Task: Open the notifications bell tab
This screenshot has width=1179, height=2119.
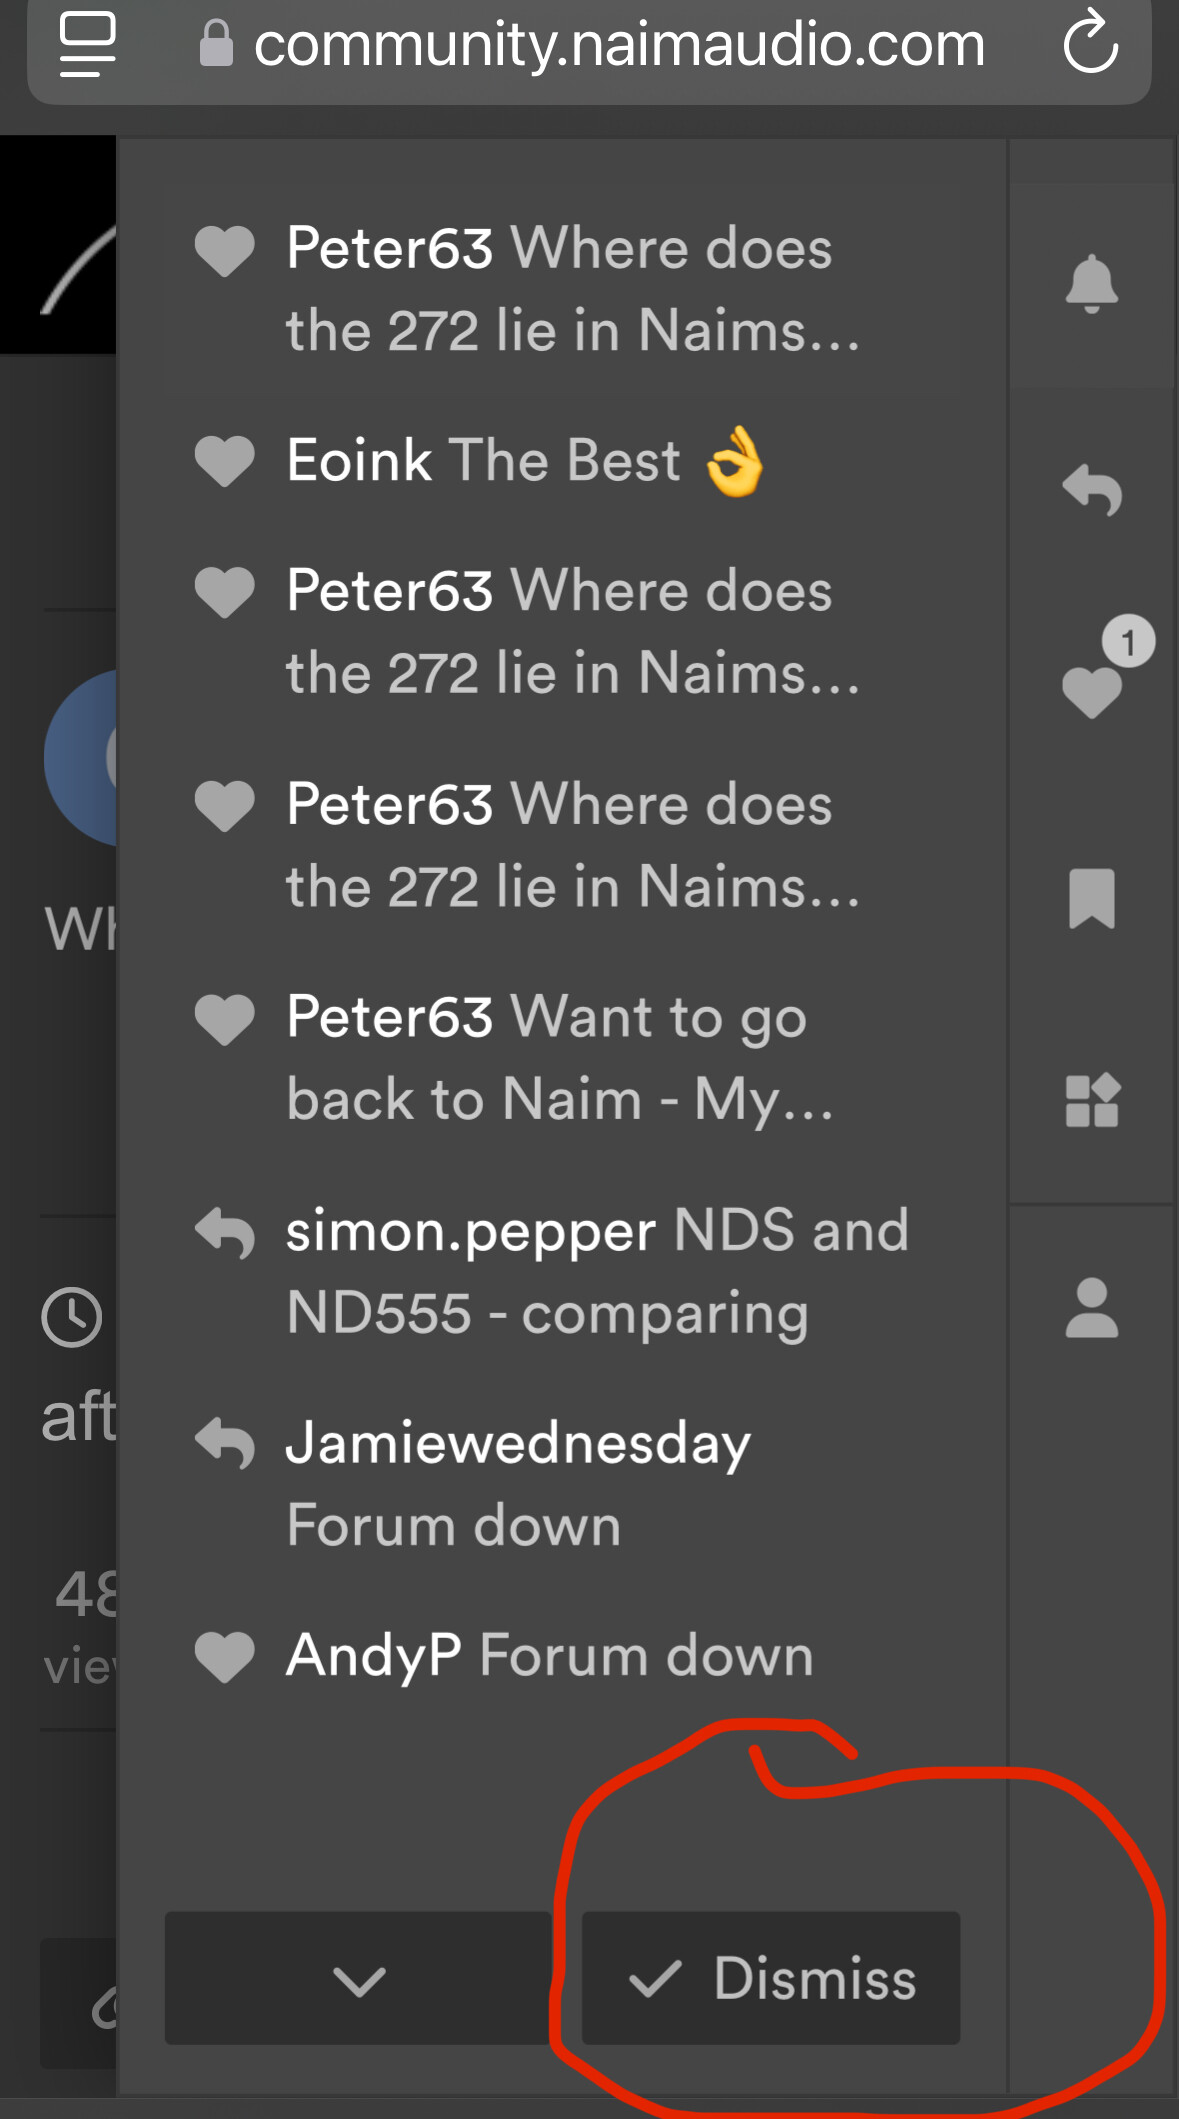Action: click(x=1091, y=285)
